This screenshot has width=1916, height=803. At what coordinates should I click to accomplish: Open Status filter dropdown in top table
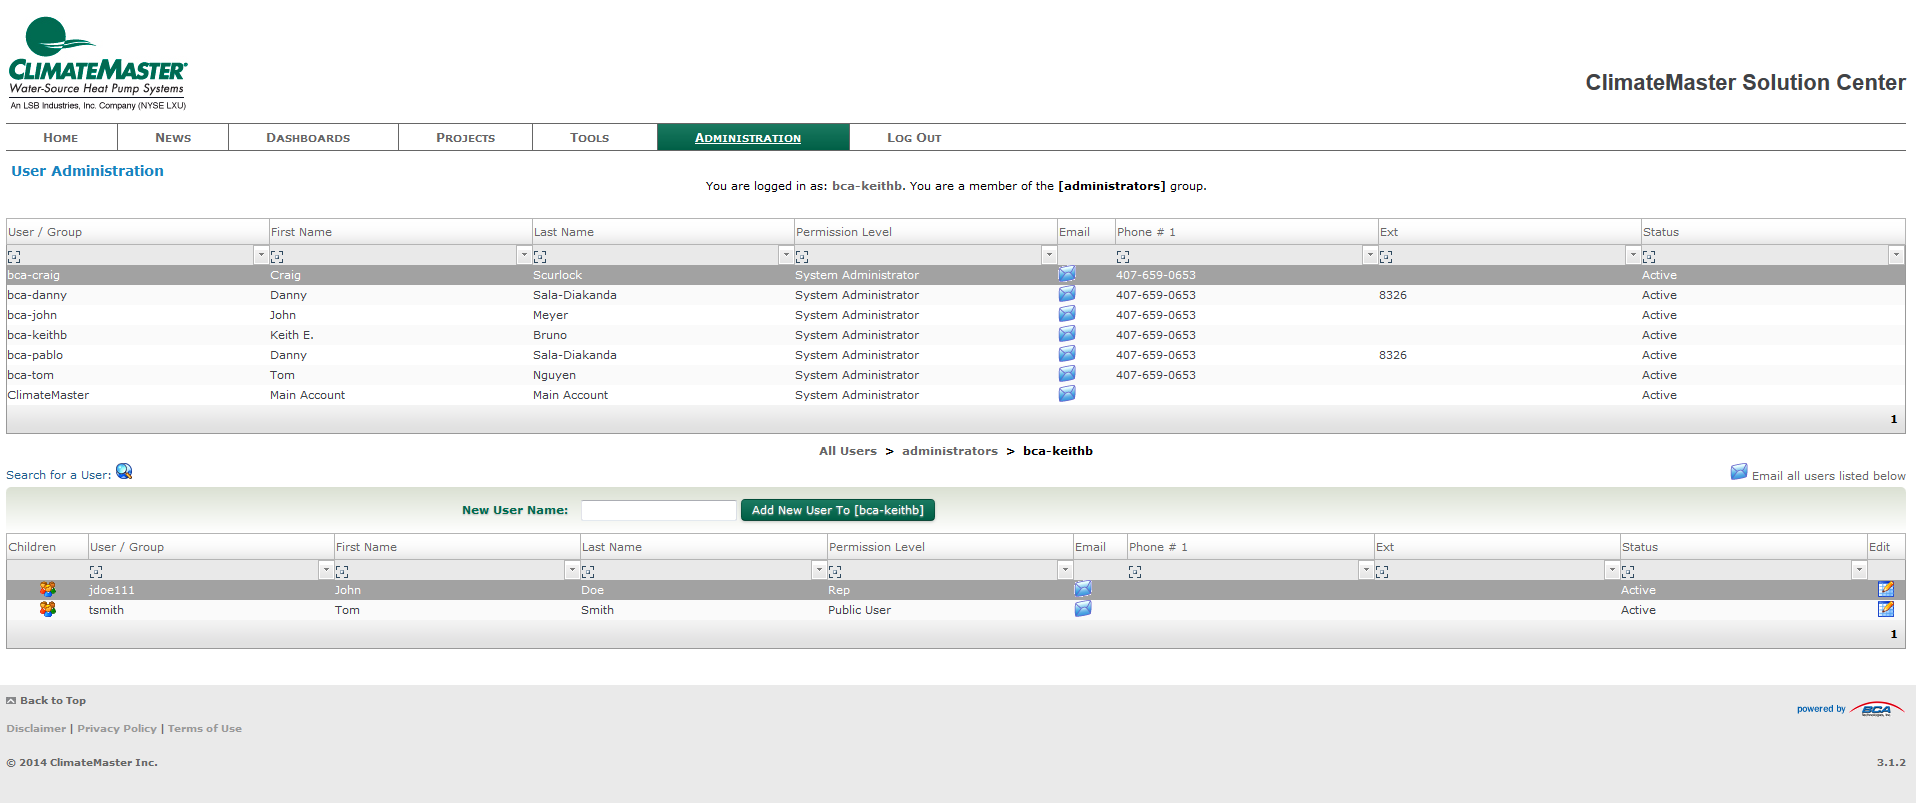pyautogui.click(x=1896, y=255)
